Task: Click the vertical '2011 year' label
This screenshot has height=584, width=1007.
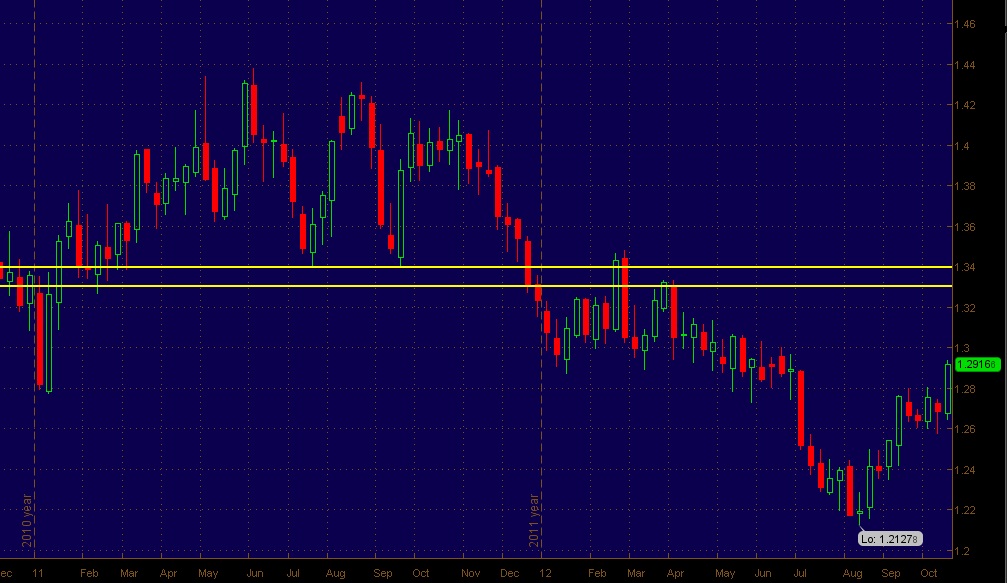Action: coord(534,520)
